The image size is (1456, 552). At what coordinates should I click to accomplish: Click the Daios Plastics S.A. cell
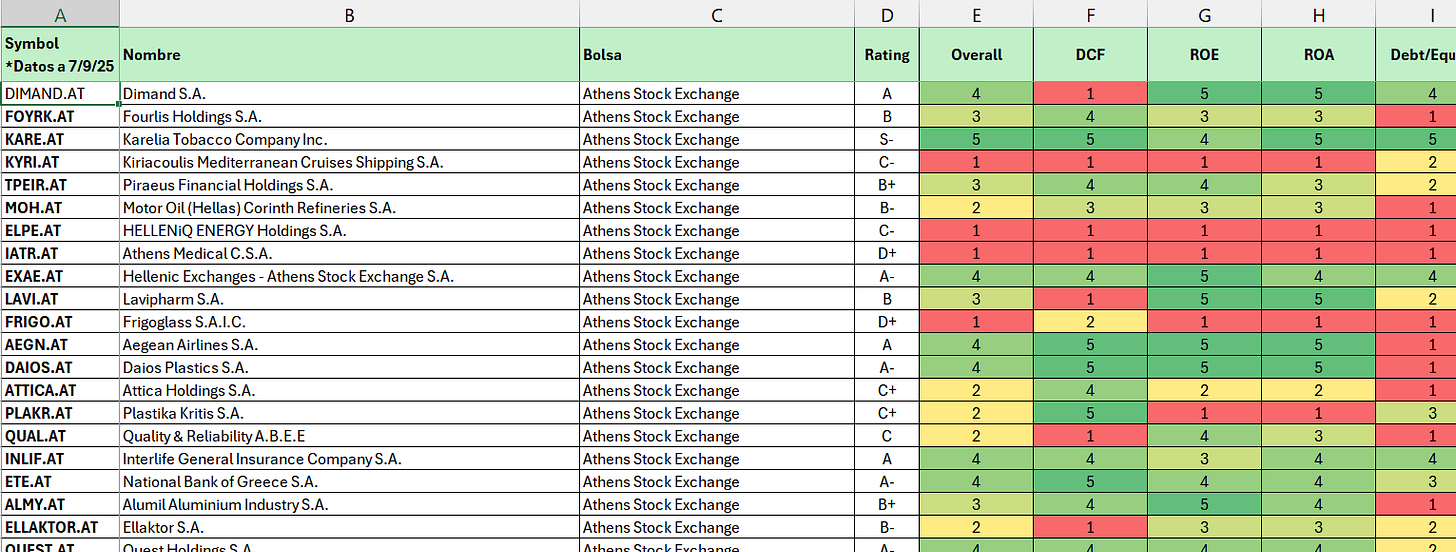click(349, 368)
